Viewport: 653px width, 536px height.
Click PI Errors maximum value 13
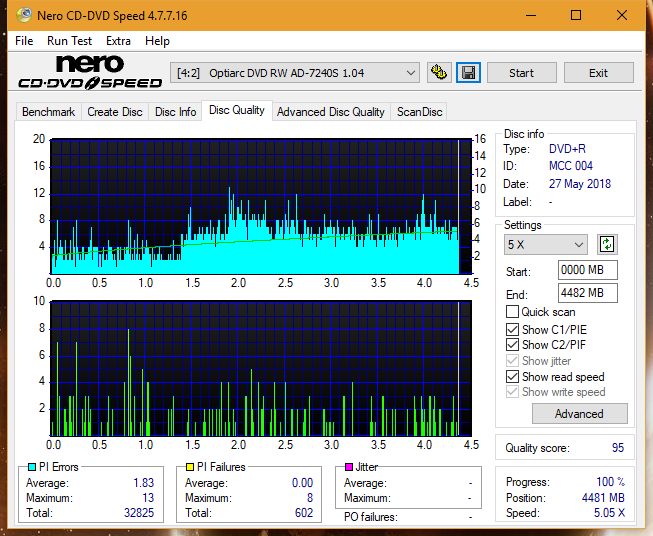(x=148, y=498)
